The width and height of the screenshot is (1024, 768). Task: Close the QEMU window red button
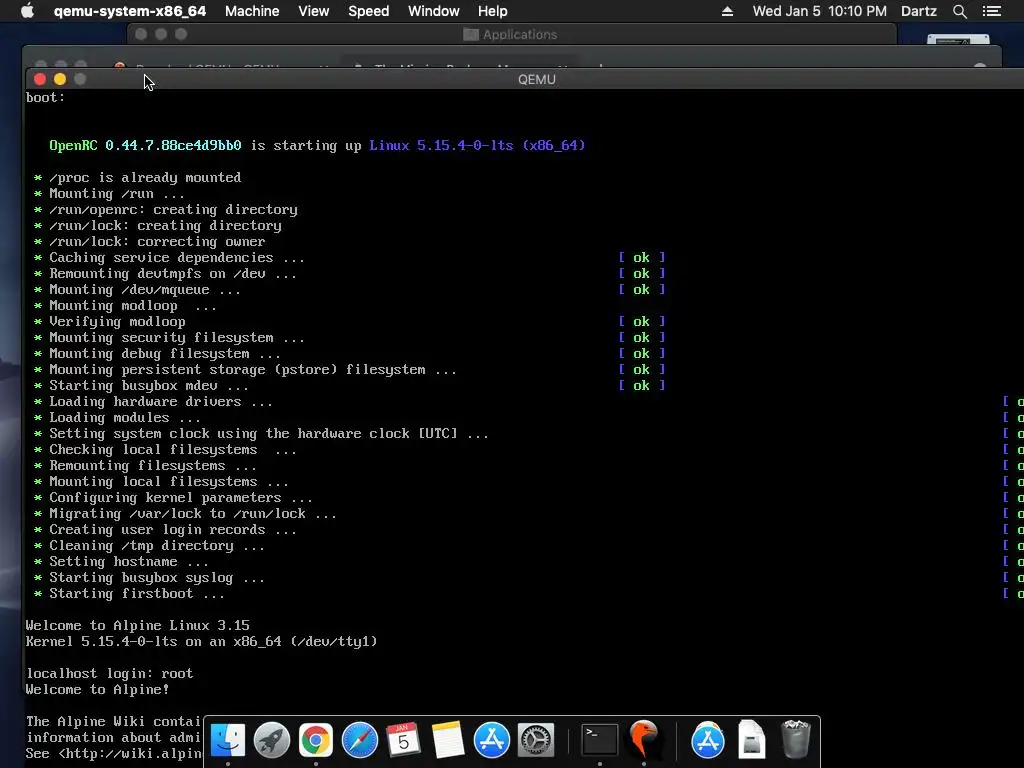click(40, 79)
